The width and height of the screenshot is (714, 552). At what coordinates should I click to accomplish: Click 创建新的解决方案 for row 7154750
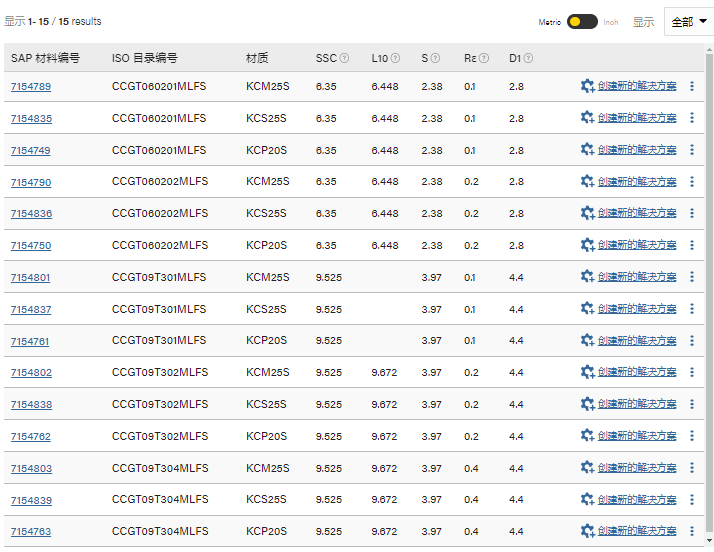pyautogui.click(x=637, y=246)
